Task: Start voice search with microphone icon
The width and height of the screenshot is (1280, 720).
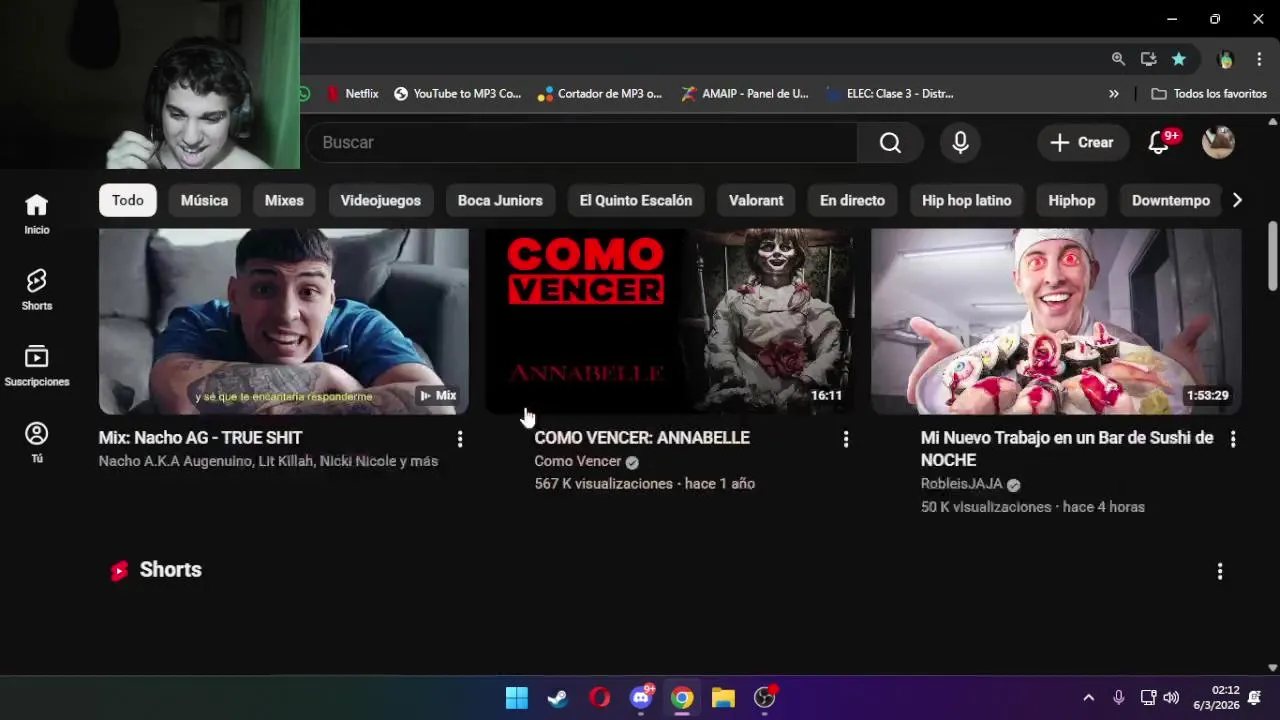Action: pyautogui.click(x=960, y=143)
